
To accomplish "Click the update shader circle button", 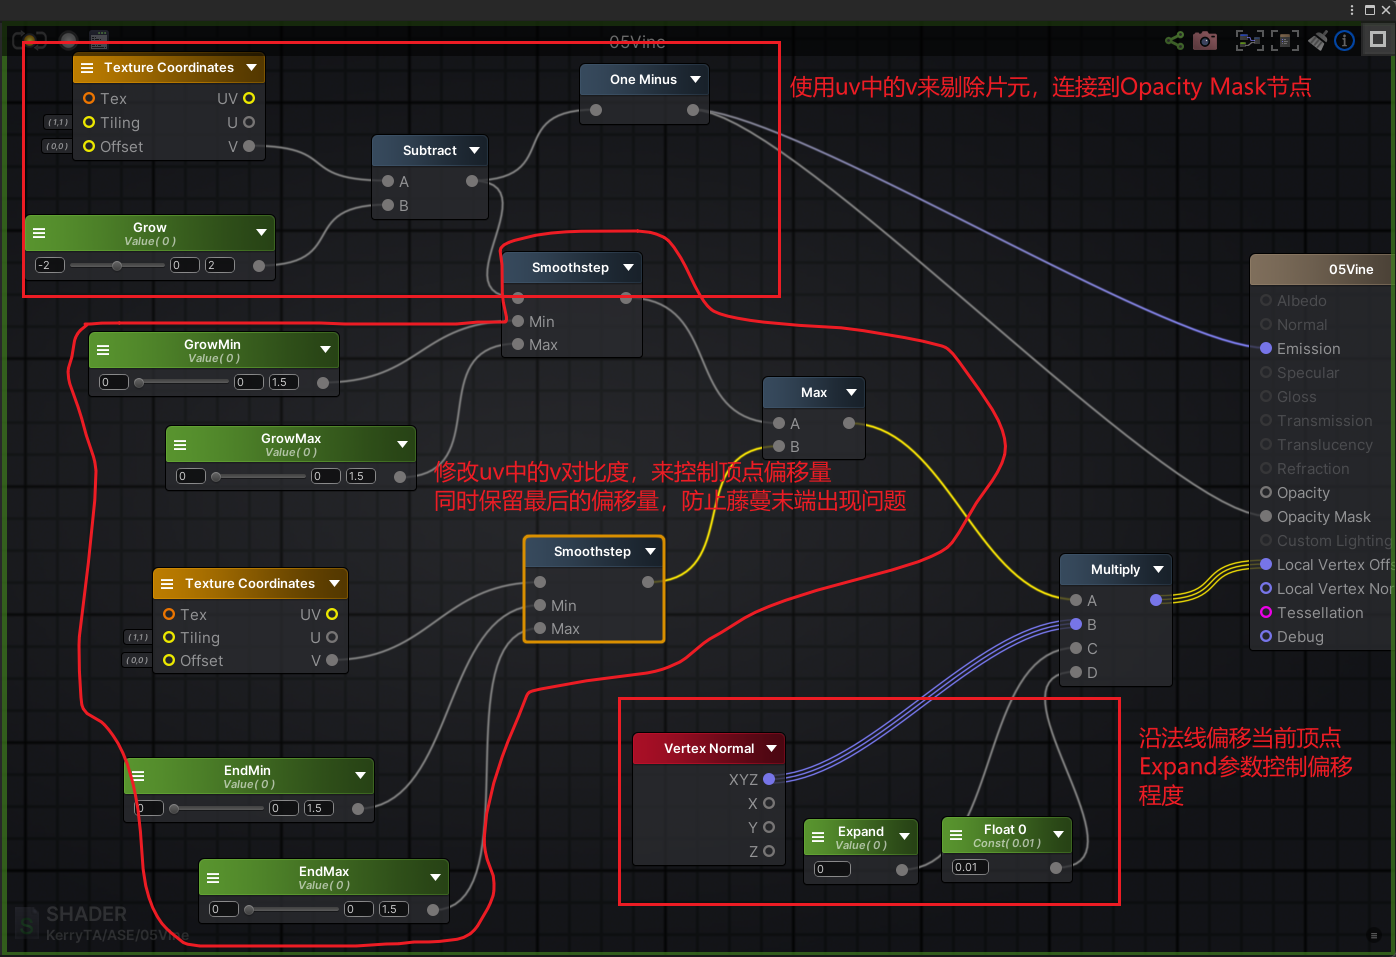I will (68, 41).
